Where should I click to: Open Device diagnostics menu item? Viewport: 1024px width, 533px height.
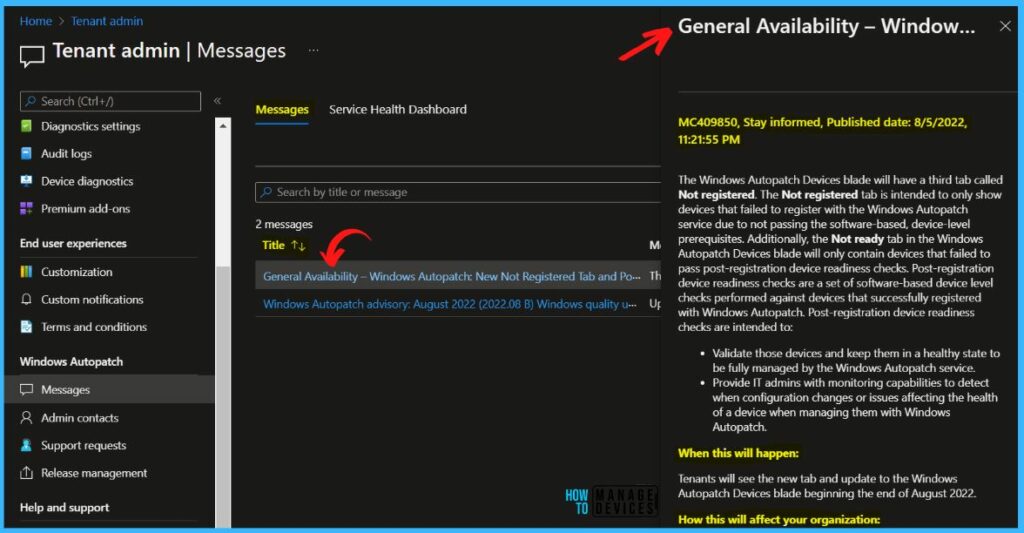(87, 181)
